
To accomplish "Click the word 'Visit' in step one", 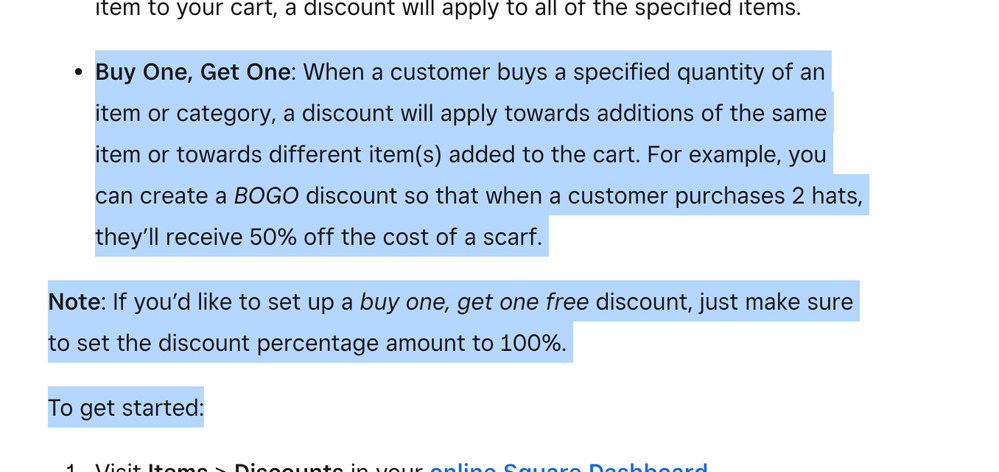I will pos(118,467).
